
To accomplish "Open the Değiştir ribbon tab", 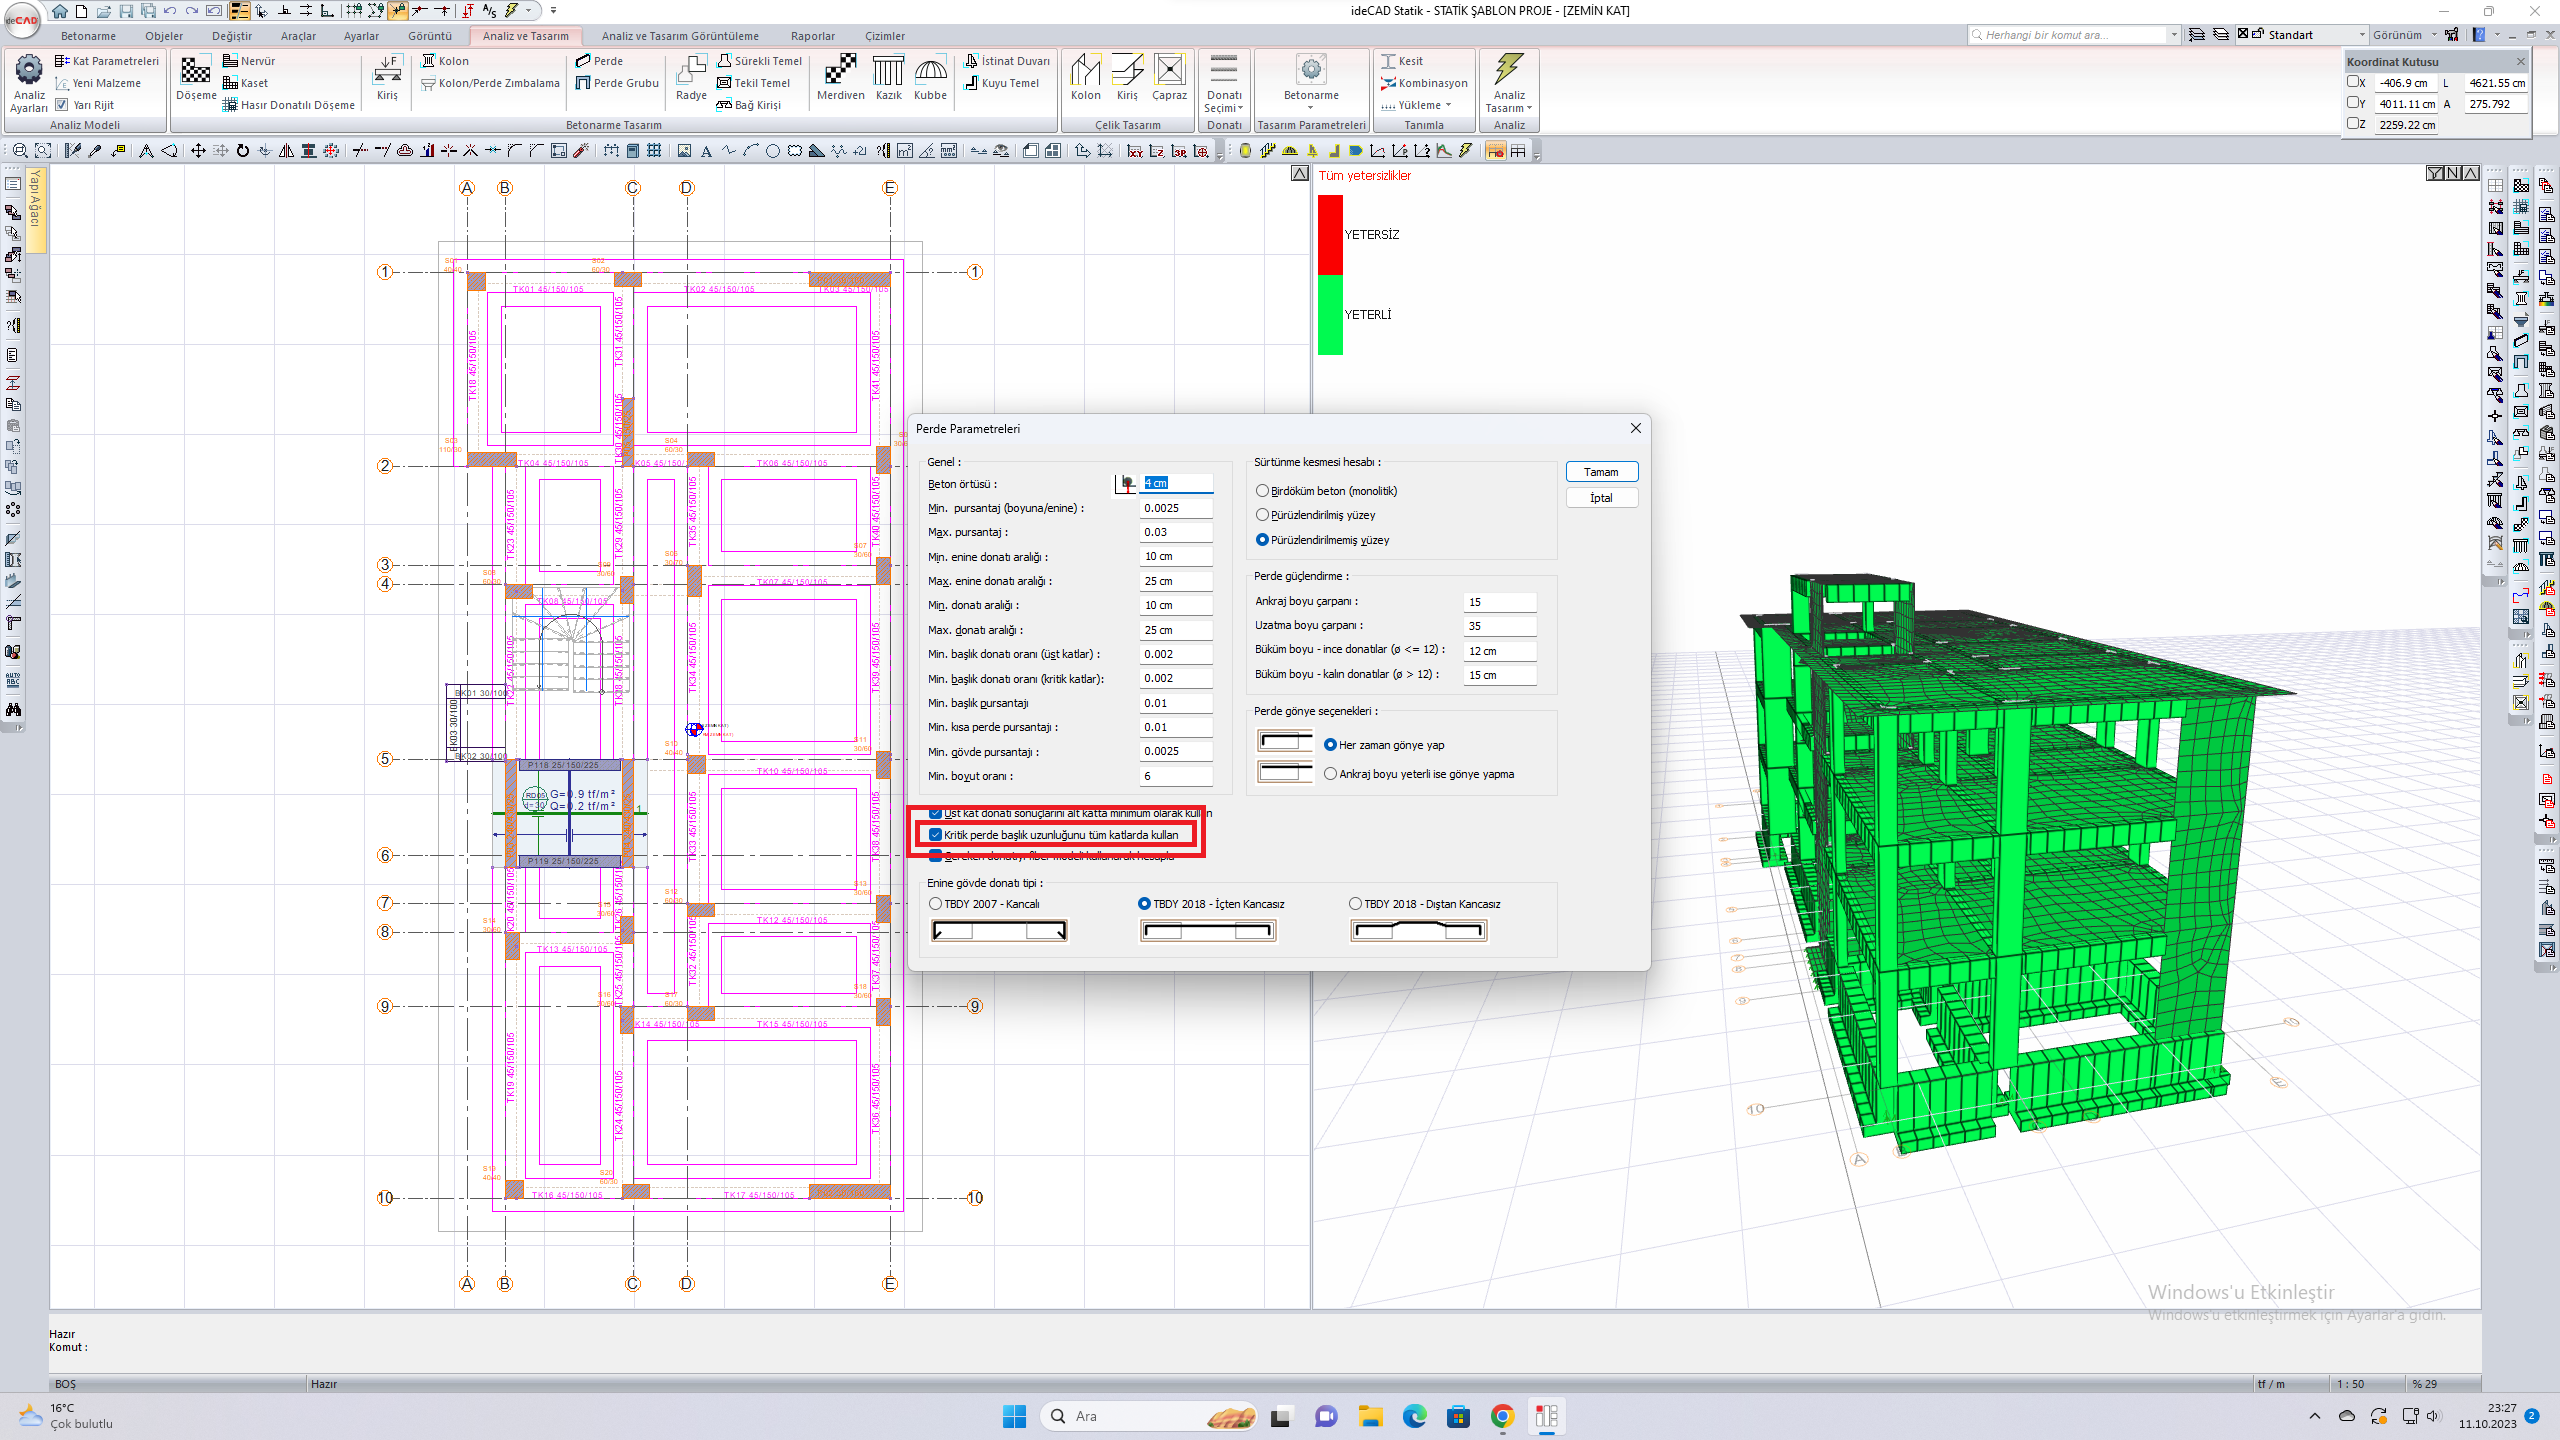I will point(232,36).
